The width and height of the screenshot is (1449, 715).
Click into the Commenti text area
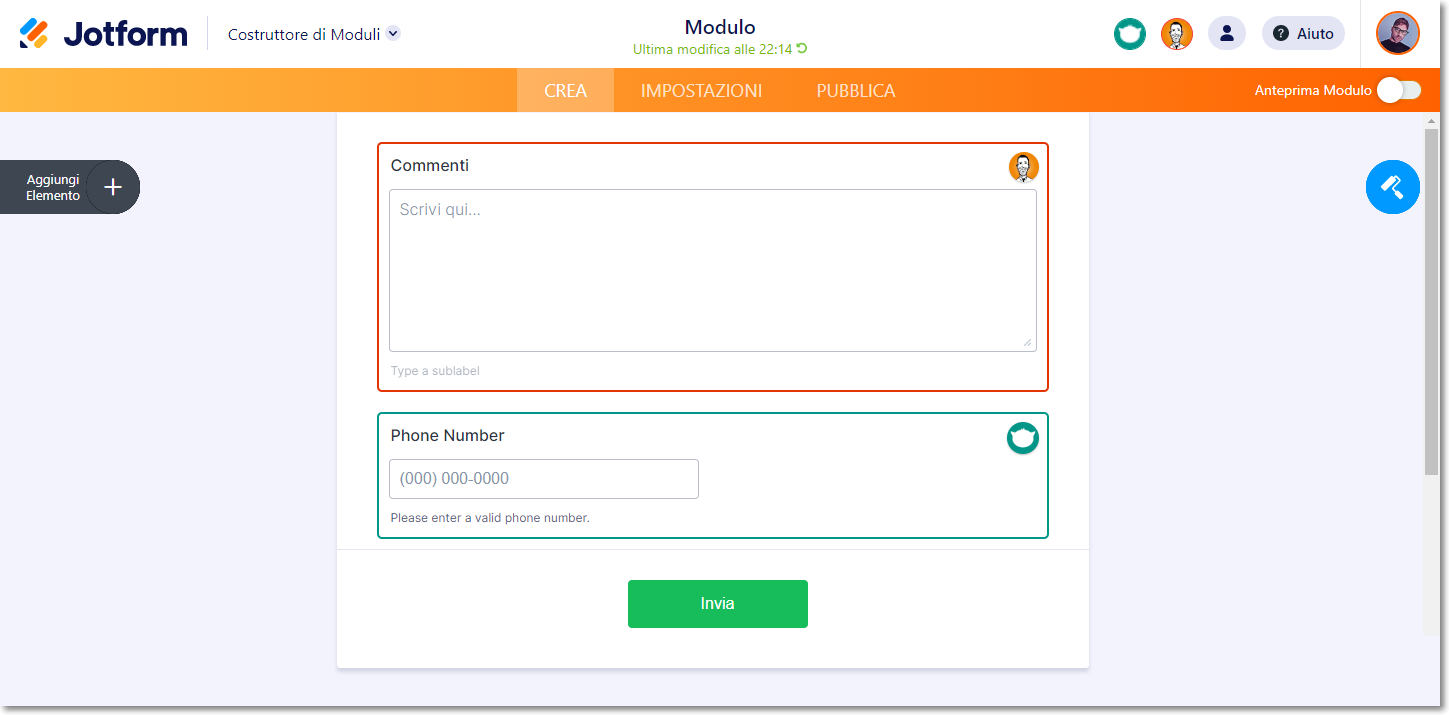tap(712, 270)
